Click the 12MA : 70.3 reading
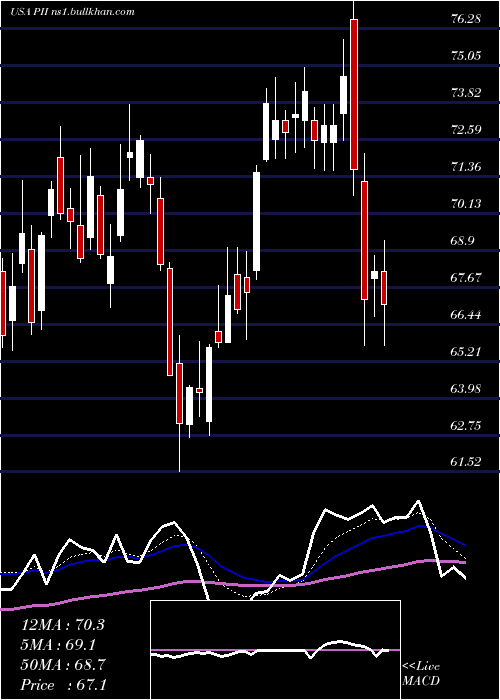 click(x=63, y=625)
